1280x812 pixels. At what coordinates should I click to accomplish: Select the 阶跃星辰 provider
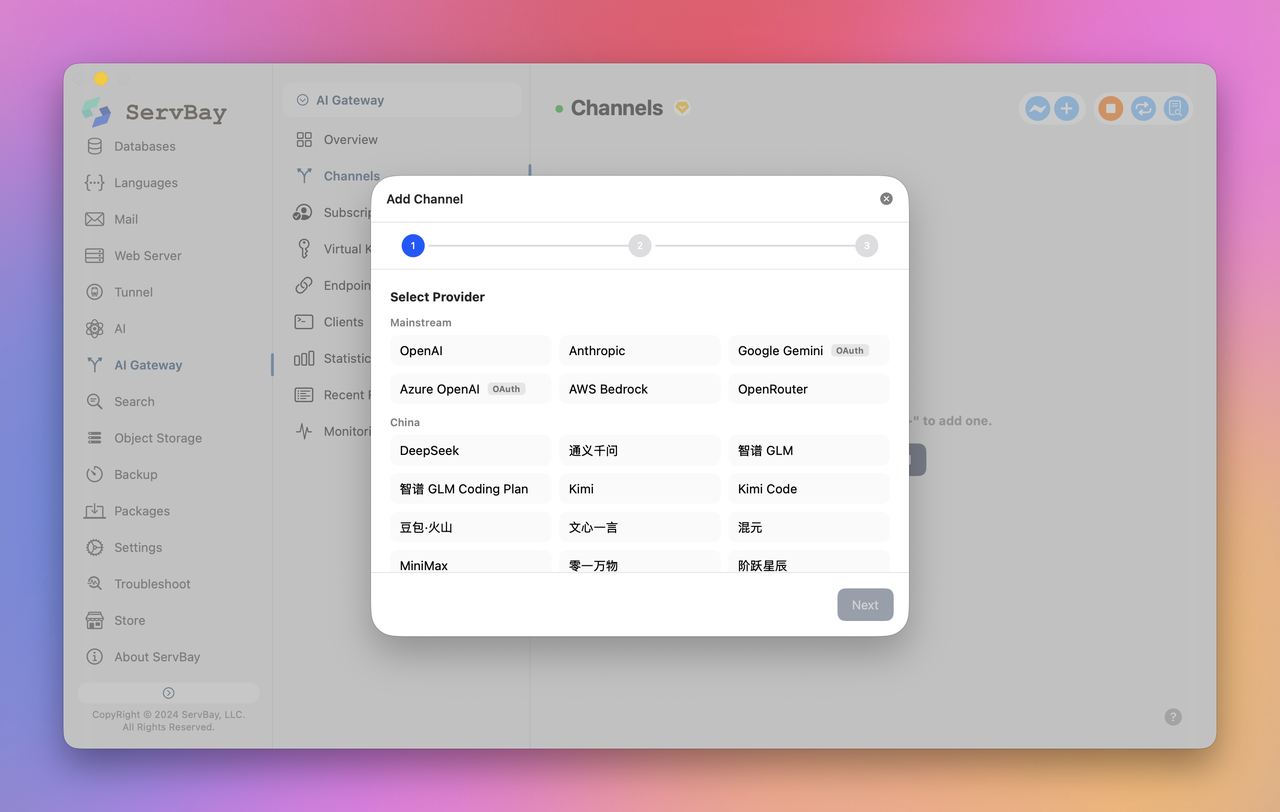pos(809,562)
